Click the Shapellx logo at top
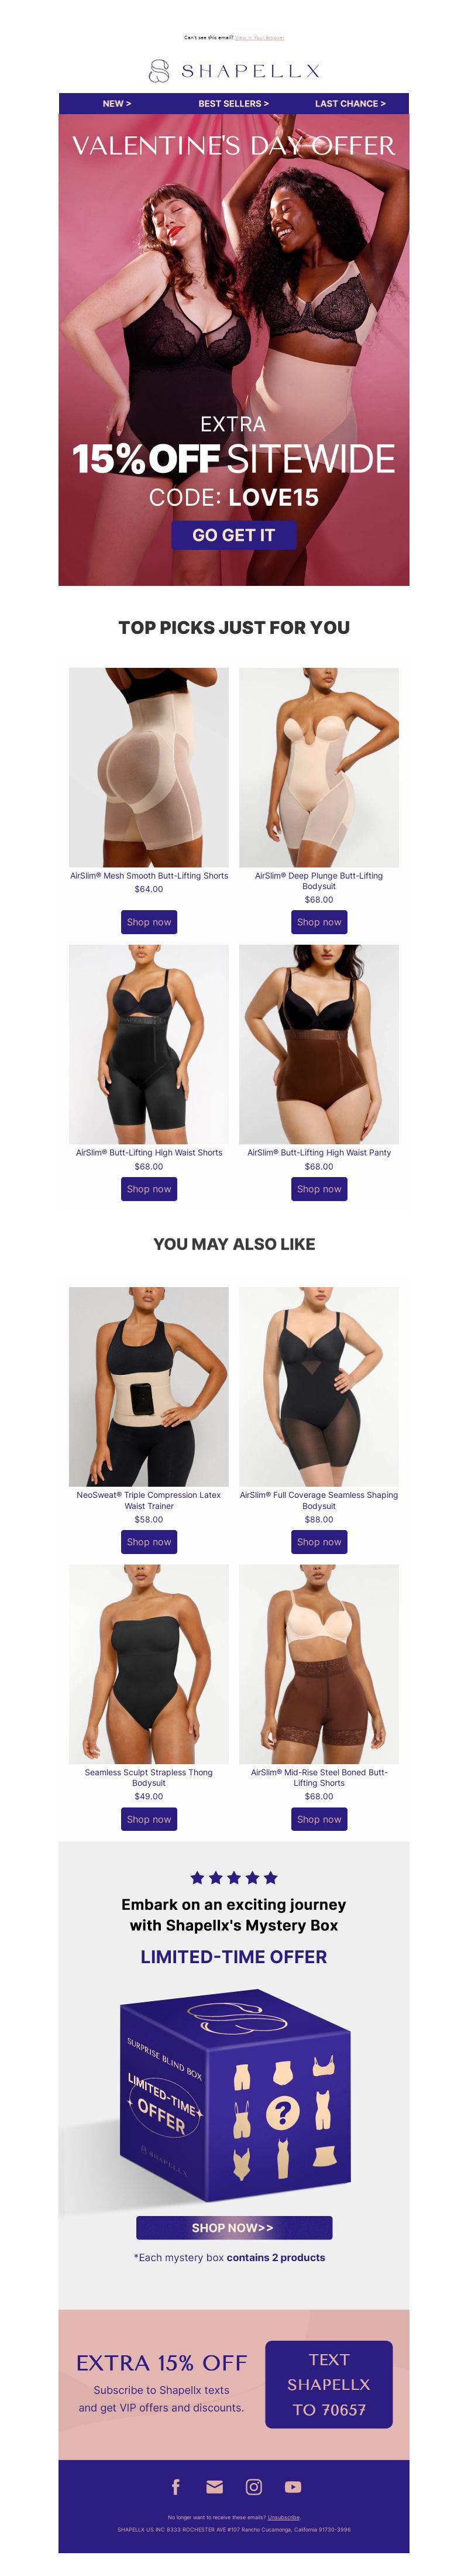Screen dimensions: 468x2576 pyautogui.click(x=234, y=71)
